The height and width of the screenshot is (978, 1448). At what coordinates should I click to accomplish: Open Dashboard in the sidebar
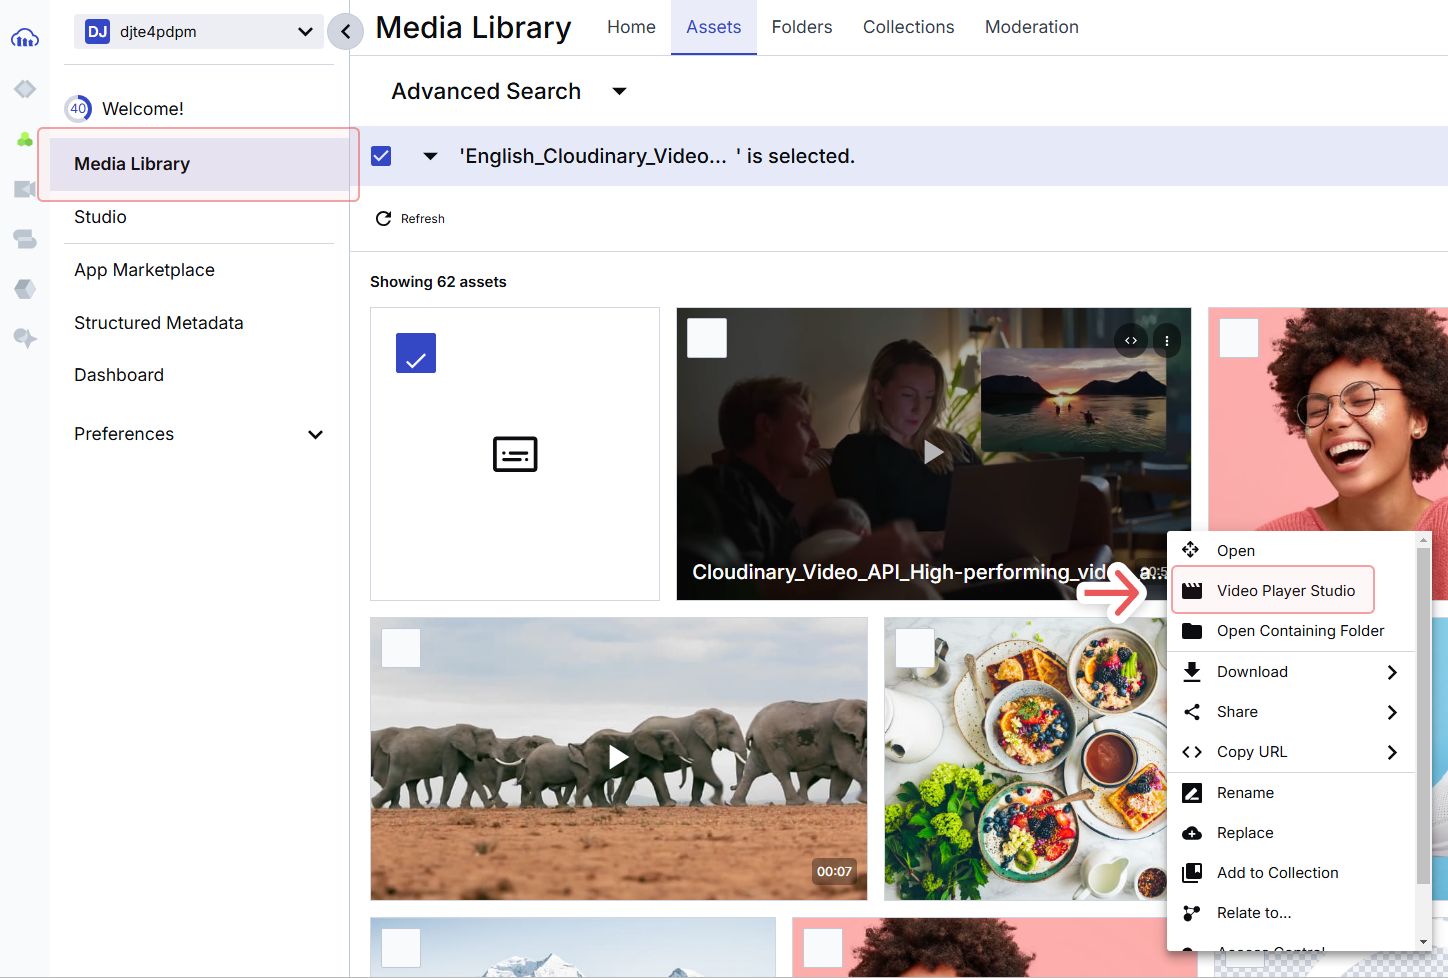[x=119, y=375]
